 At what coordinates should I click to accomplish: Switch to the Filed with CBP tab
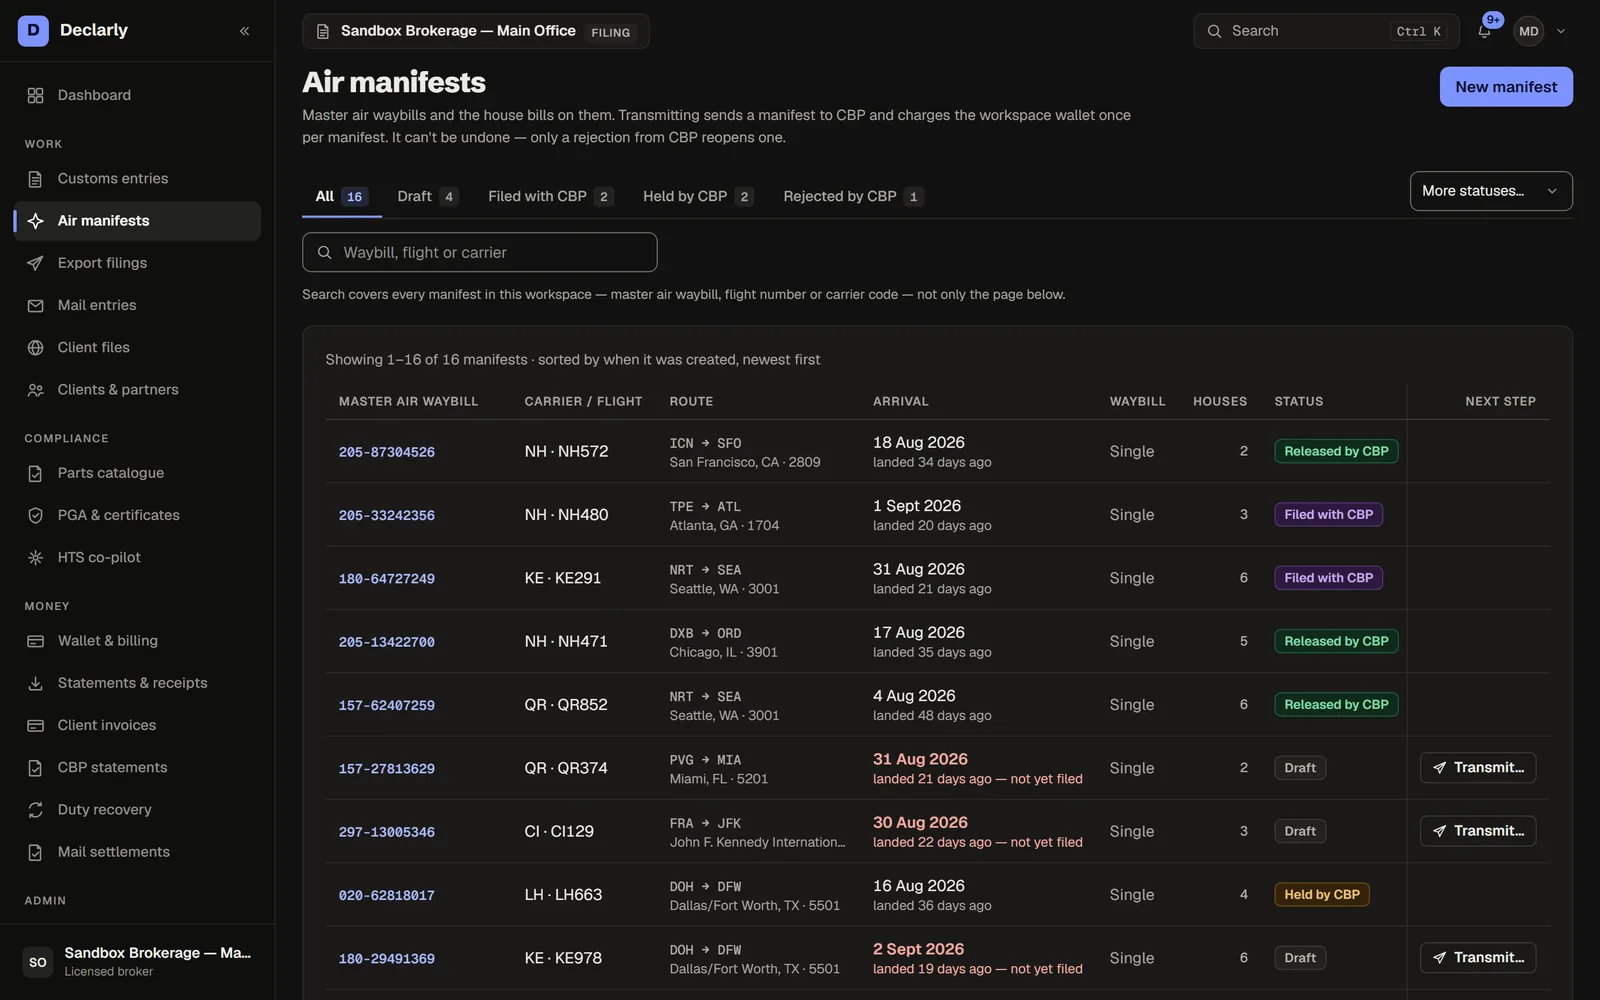point(550,197)
